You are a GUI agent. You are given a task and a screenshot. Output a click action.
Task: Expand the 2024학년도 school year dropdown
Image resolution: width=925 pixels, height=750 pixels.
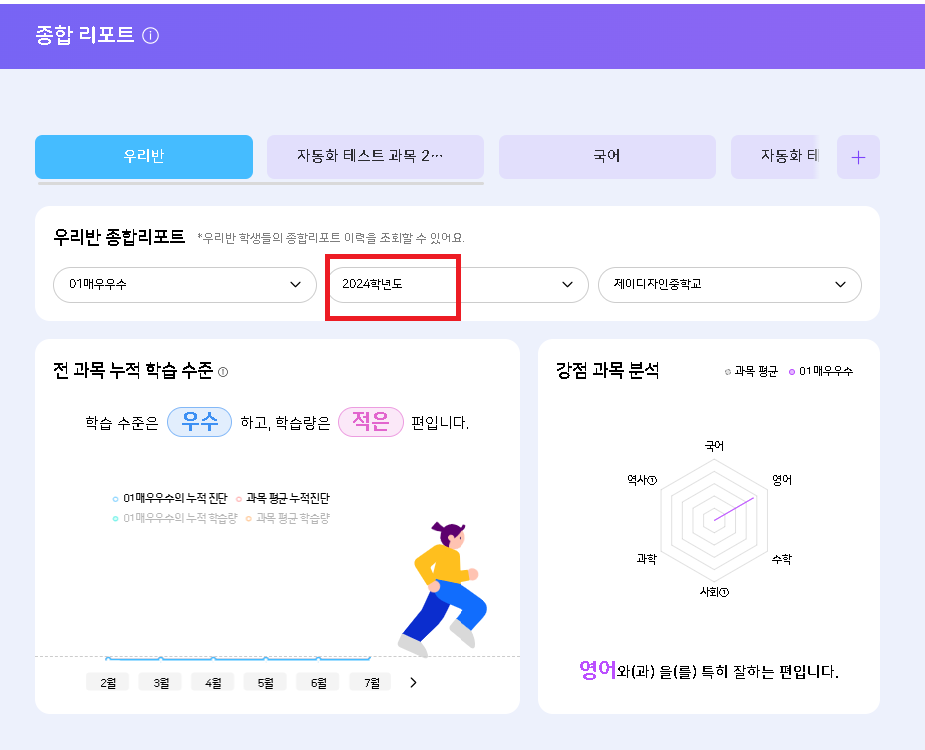pyautogui.click(x=458, y=284)
